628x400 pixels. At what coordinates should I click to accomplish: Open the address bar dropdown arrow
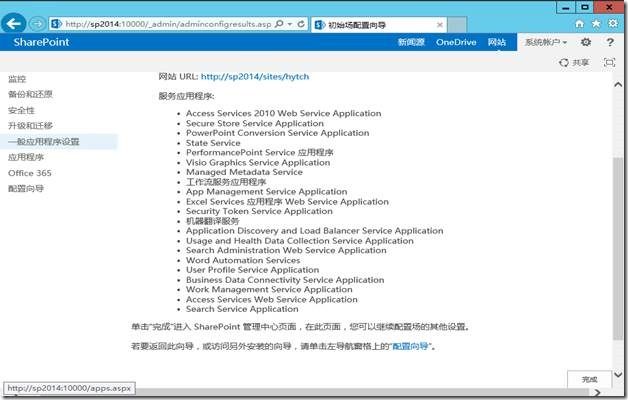(x=290, y=24)
